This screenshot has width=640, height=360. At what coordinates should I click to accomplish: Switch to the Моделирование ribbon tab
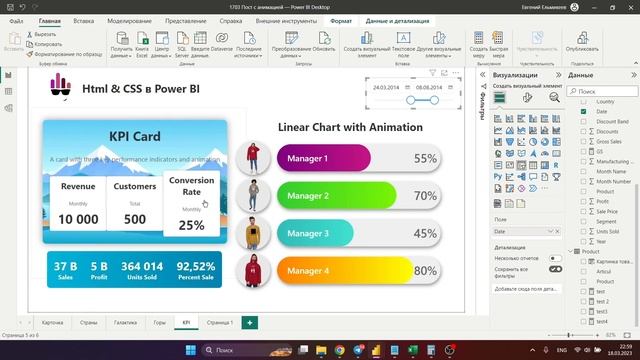pos(129,21)
